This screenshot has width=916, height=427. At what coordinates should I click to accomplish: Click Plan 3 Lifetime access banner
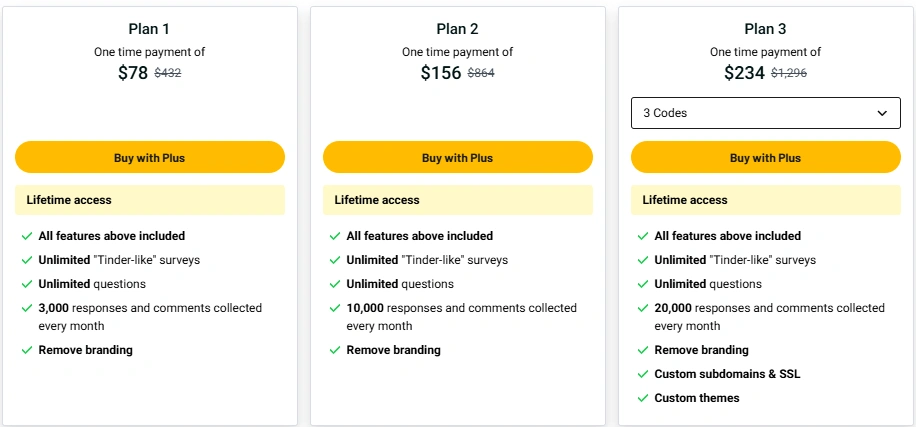click(765, 200)
